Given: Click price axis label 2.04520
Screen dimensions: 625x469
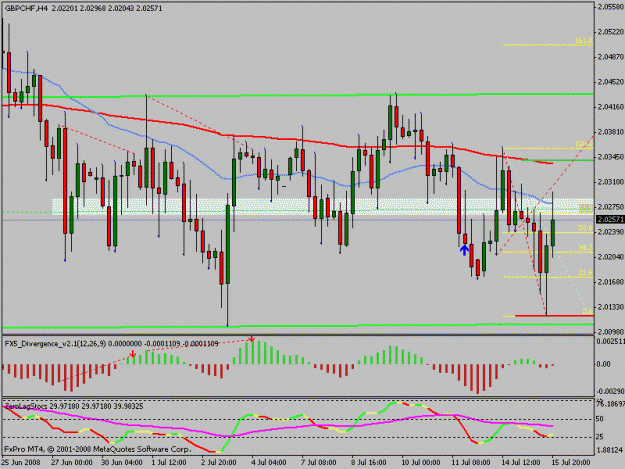Looking at the screenshot, I should pyautogui.click(x=611, y=82).
